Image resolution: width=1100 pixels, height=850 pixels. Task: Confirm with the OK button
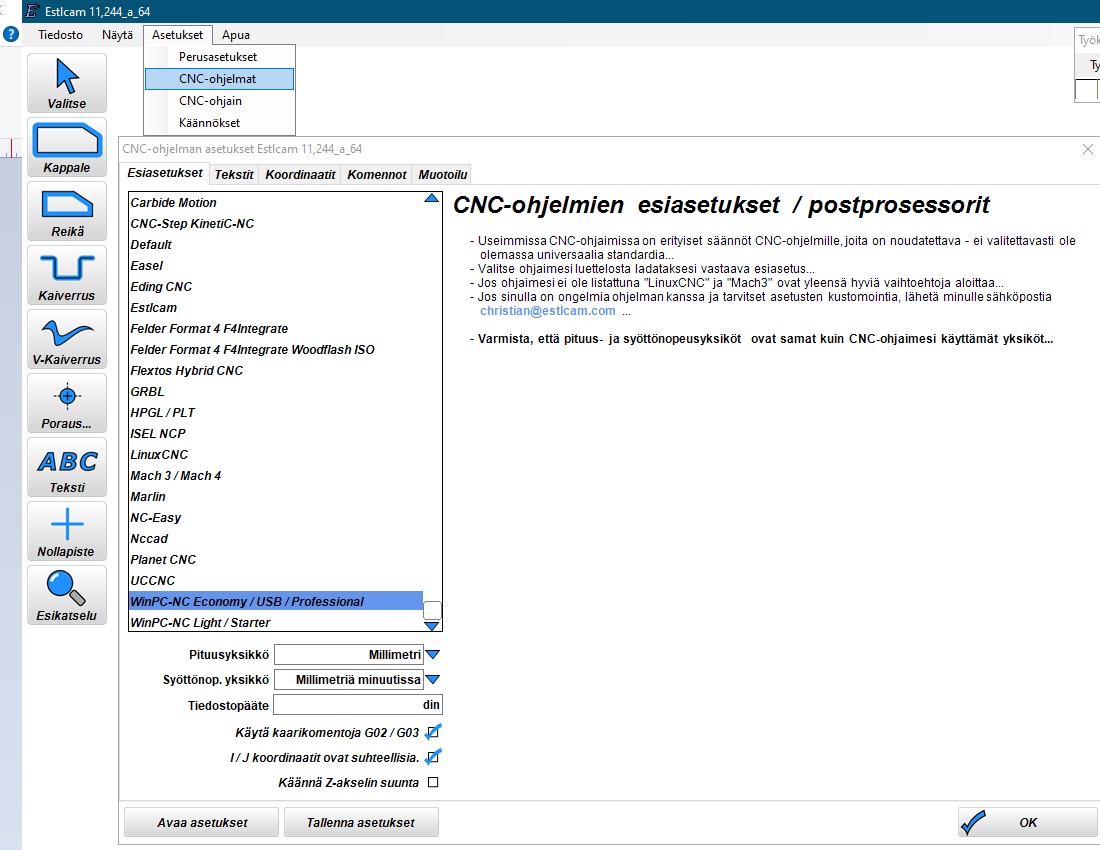[1028, 822]
